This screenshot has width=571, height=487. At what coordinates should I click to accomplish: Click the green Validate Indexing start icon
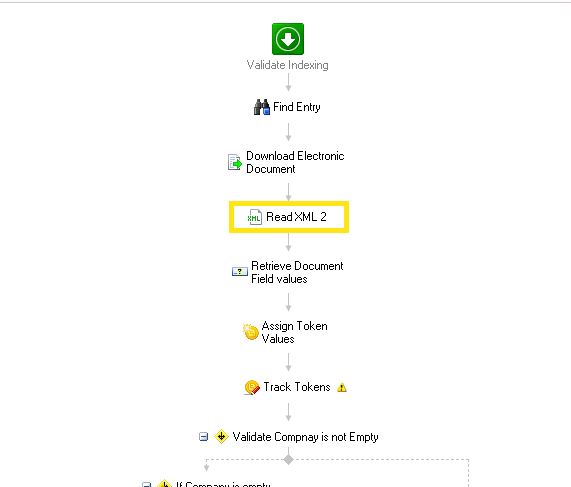pos(288,39)
